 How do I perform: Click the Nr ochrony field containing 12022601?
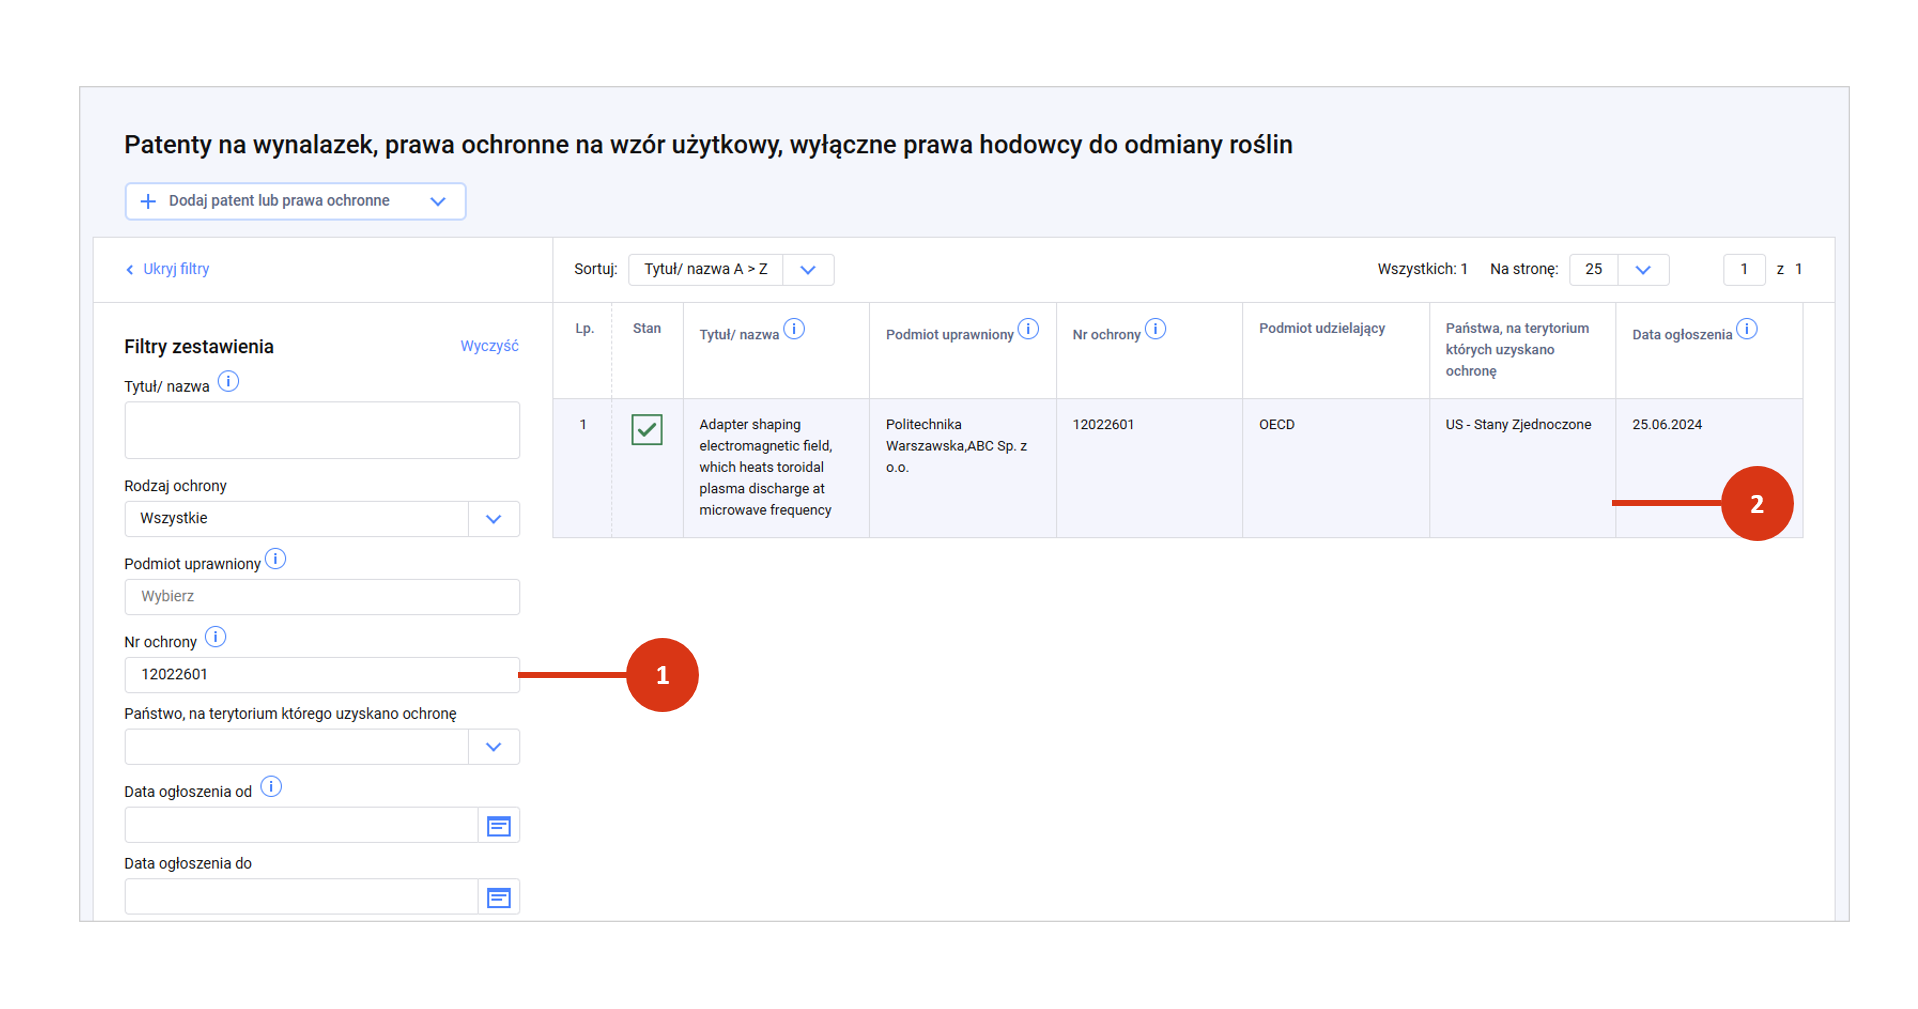tap(322, 675)
